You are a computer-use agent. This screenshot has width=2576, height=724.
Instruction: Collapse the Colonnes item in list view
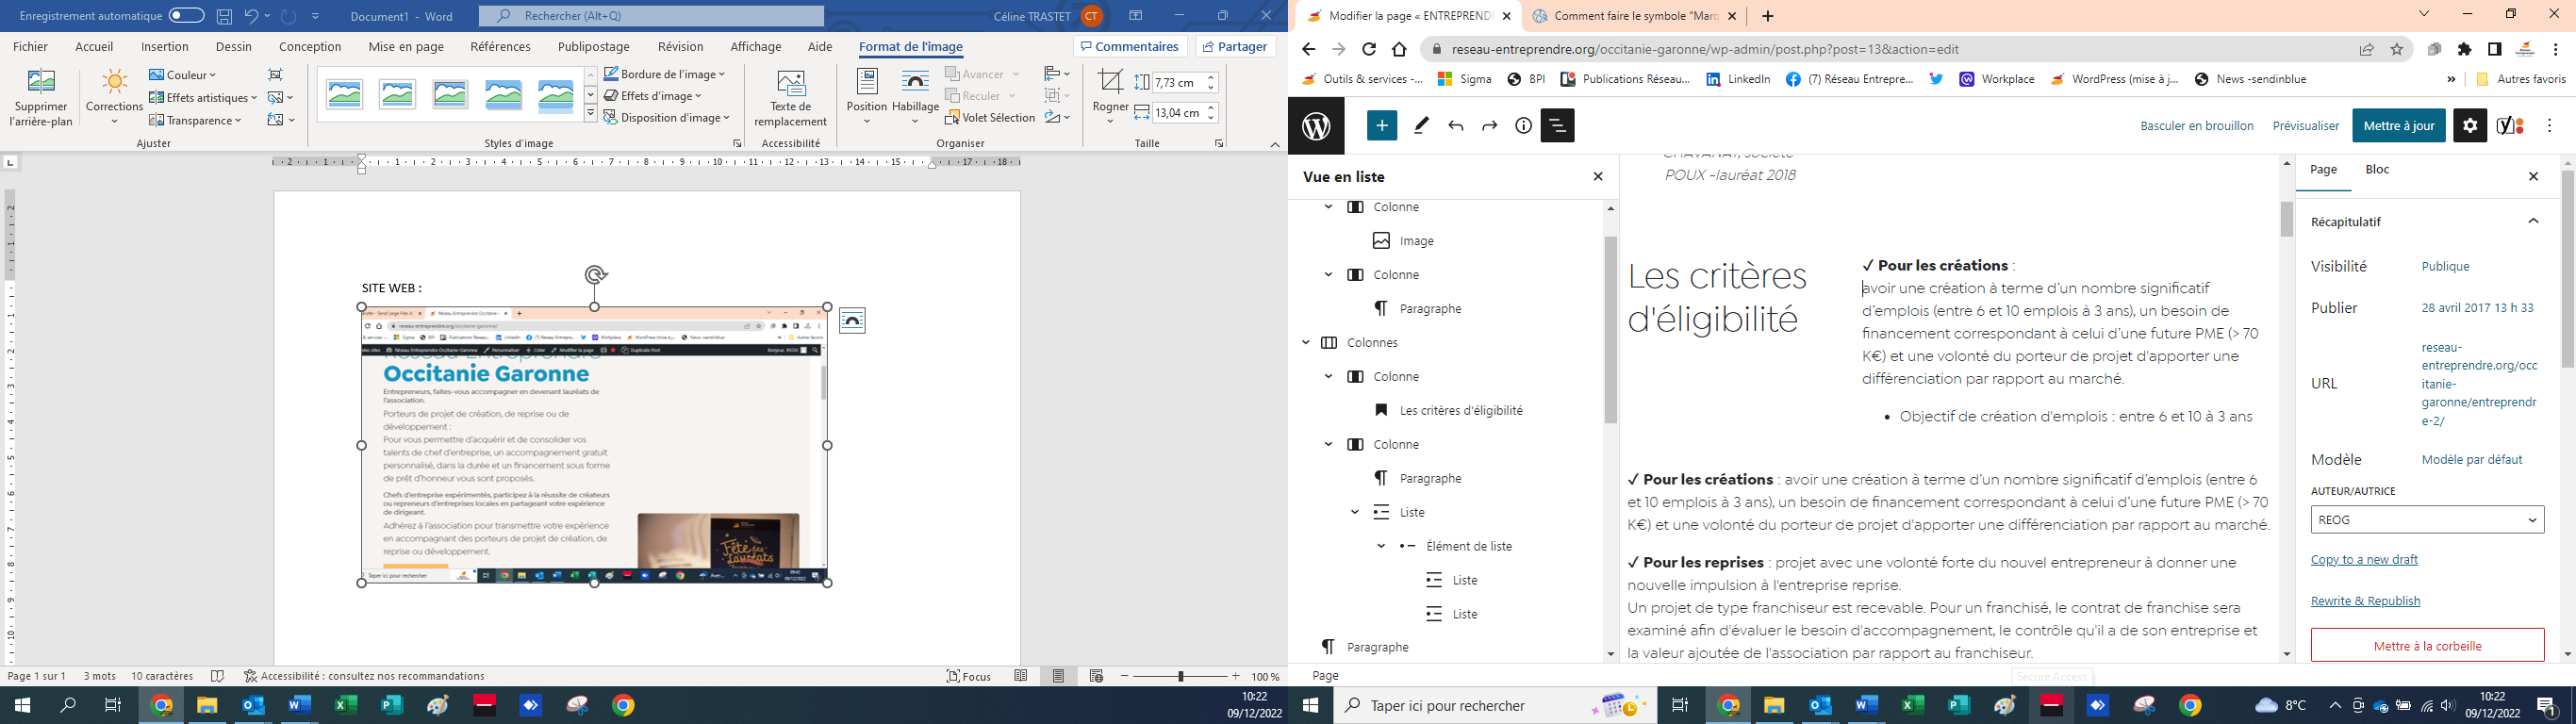[1306, 343]
